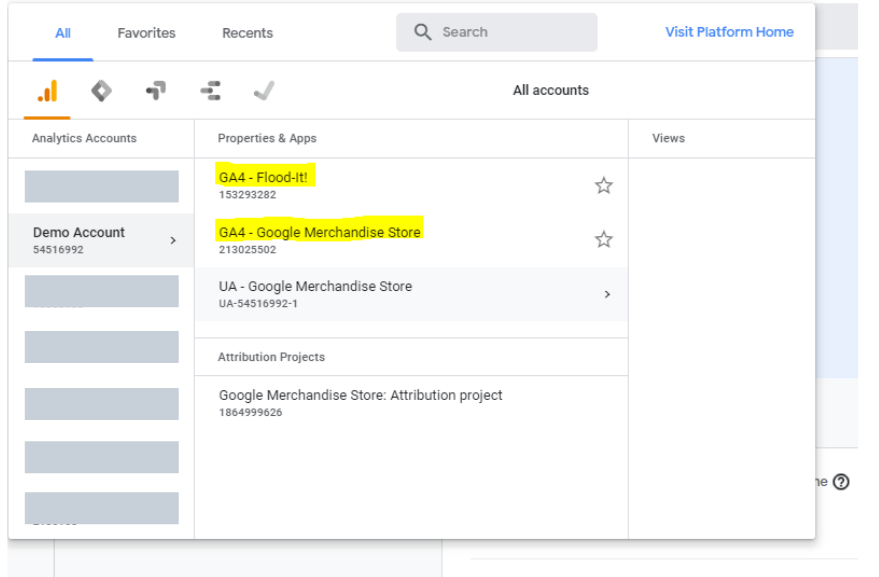
Task: Select the Google Surveys checkmark icon
Action: pos(264,90)
